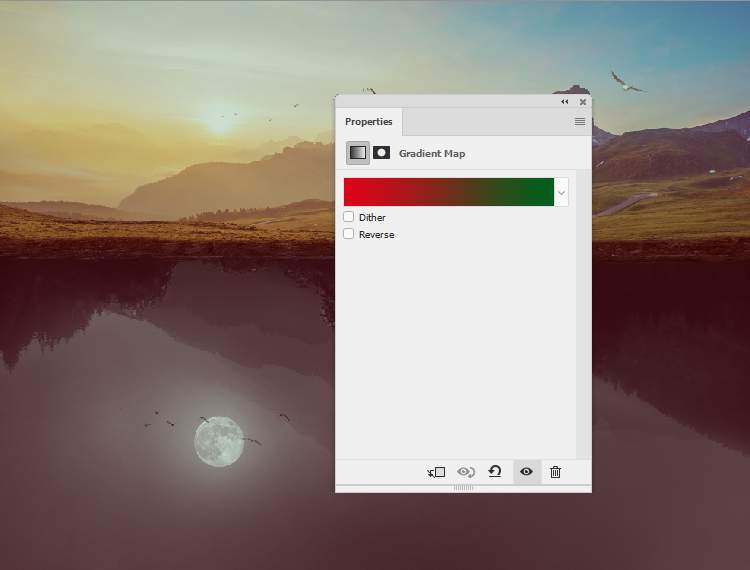Viewport: 750px width, 570px height.
Task: Enable the Dither checkbox
Action: tap(349, 217)
